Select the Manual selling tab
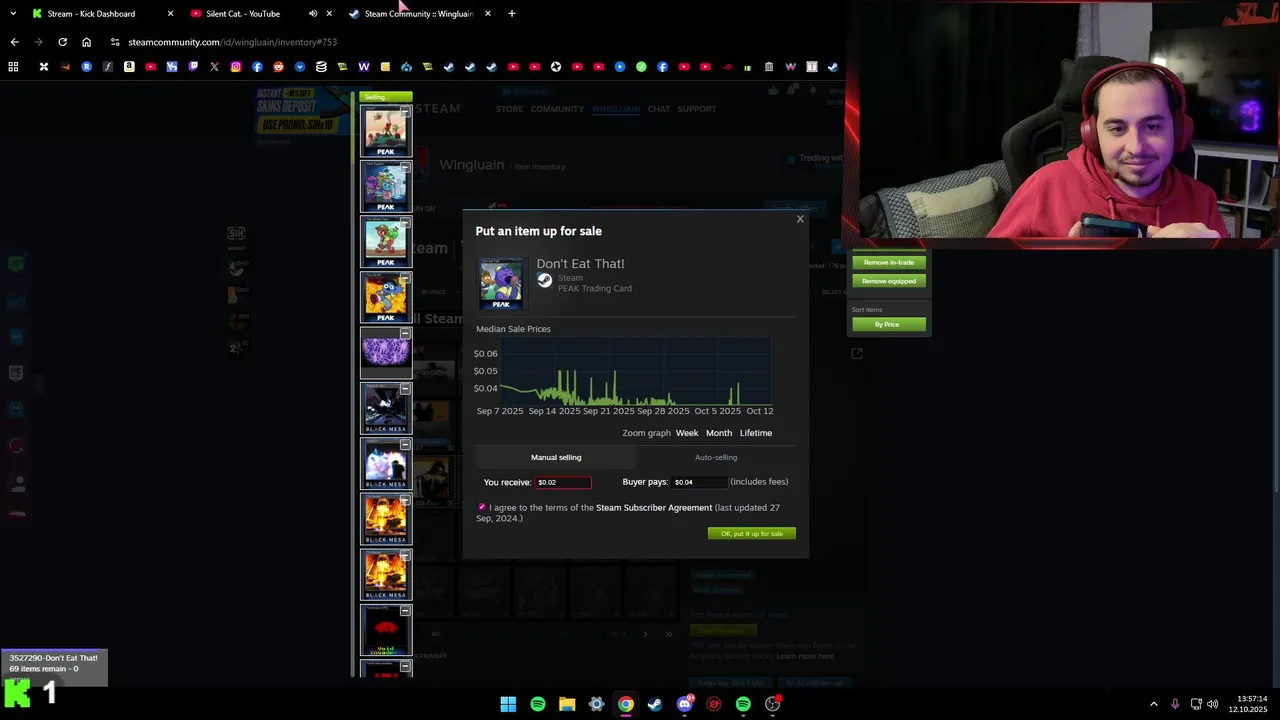The image size is (1280, 720). click(x=556, y=457)
